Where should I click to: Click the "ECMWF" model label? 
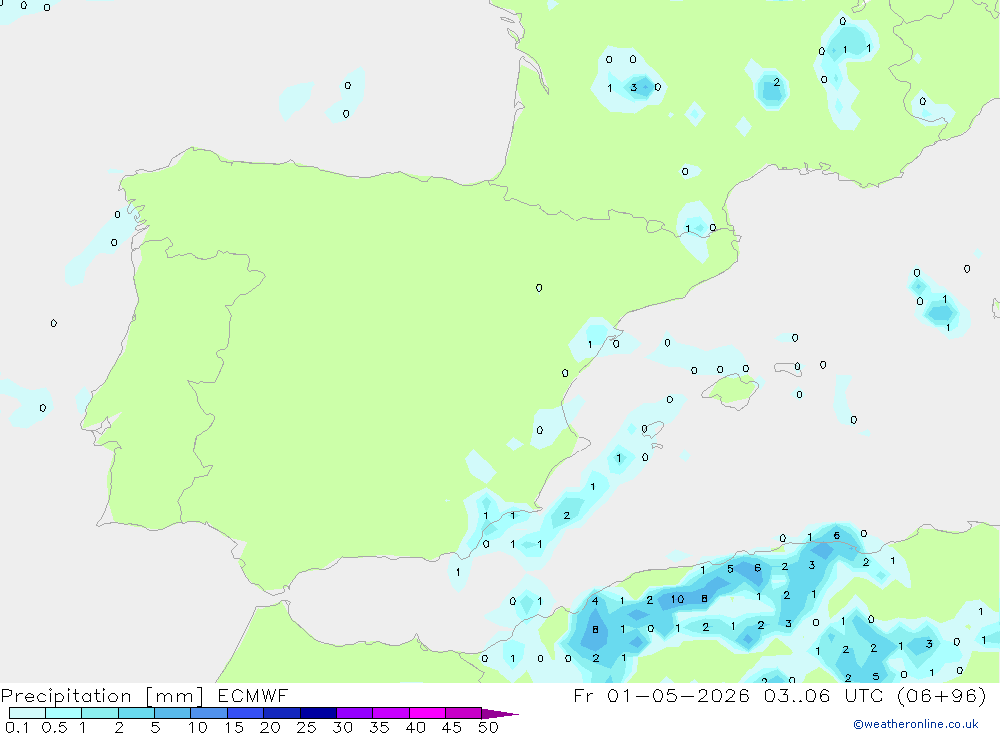tap(253, 695)
